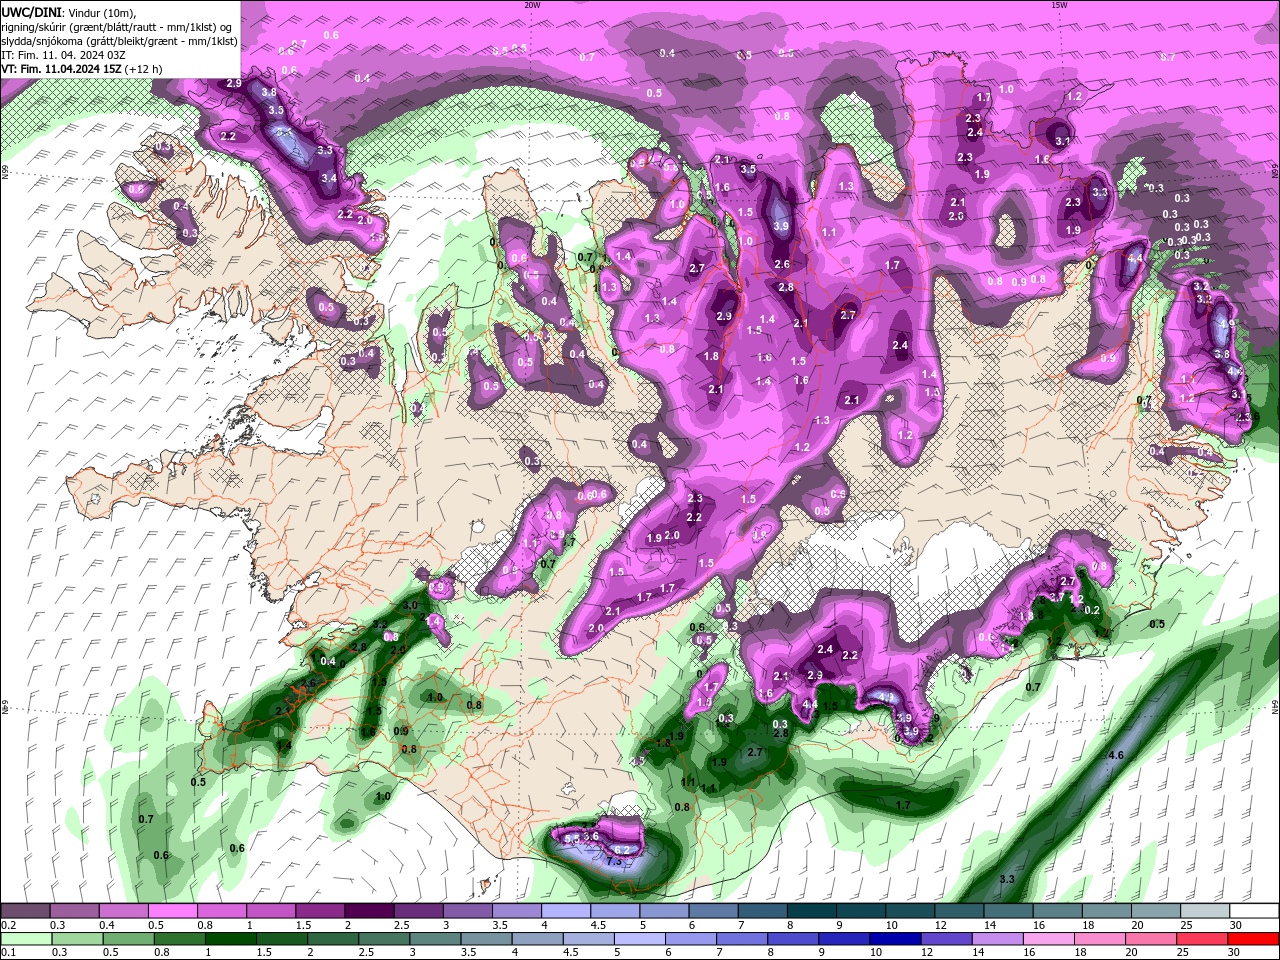Select the deep blue 10 swatch, lower legend row
This screenshot has width=1280, height=960.
[x=896, y=939]
